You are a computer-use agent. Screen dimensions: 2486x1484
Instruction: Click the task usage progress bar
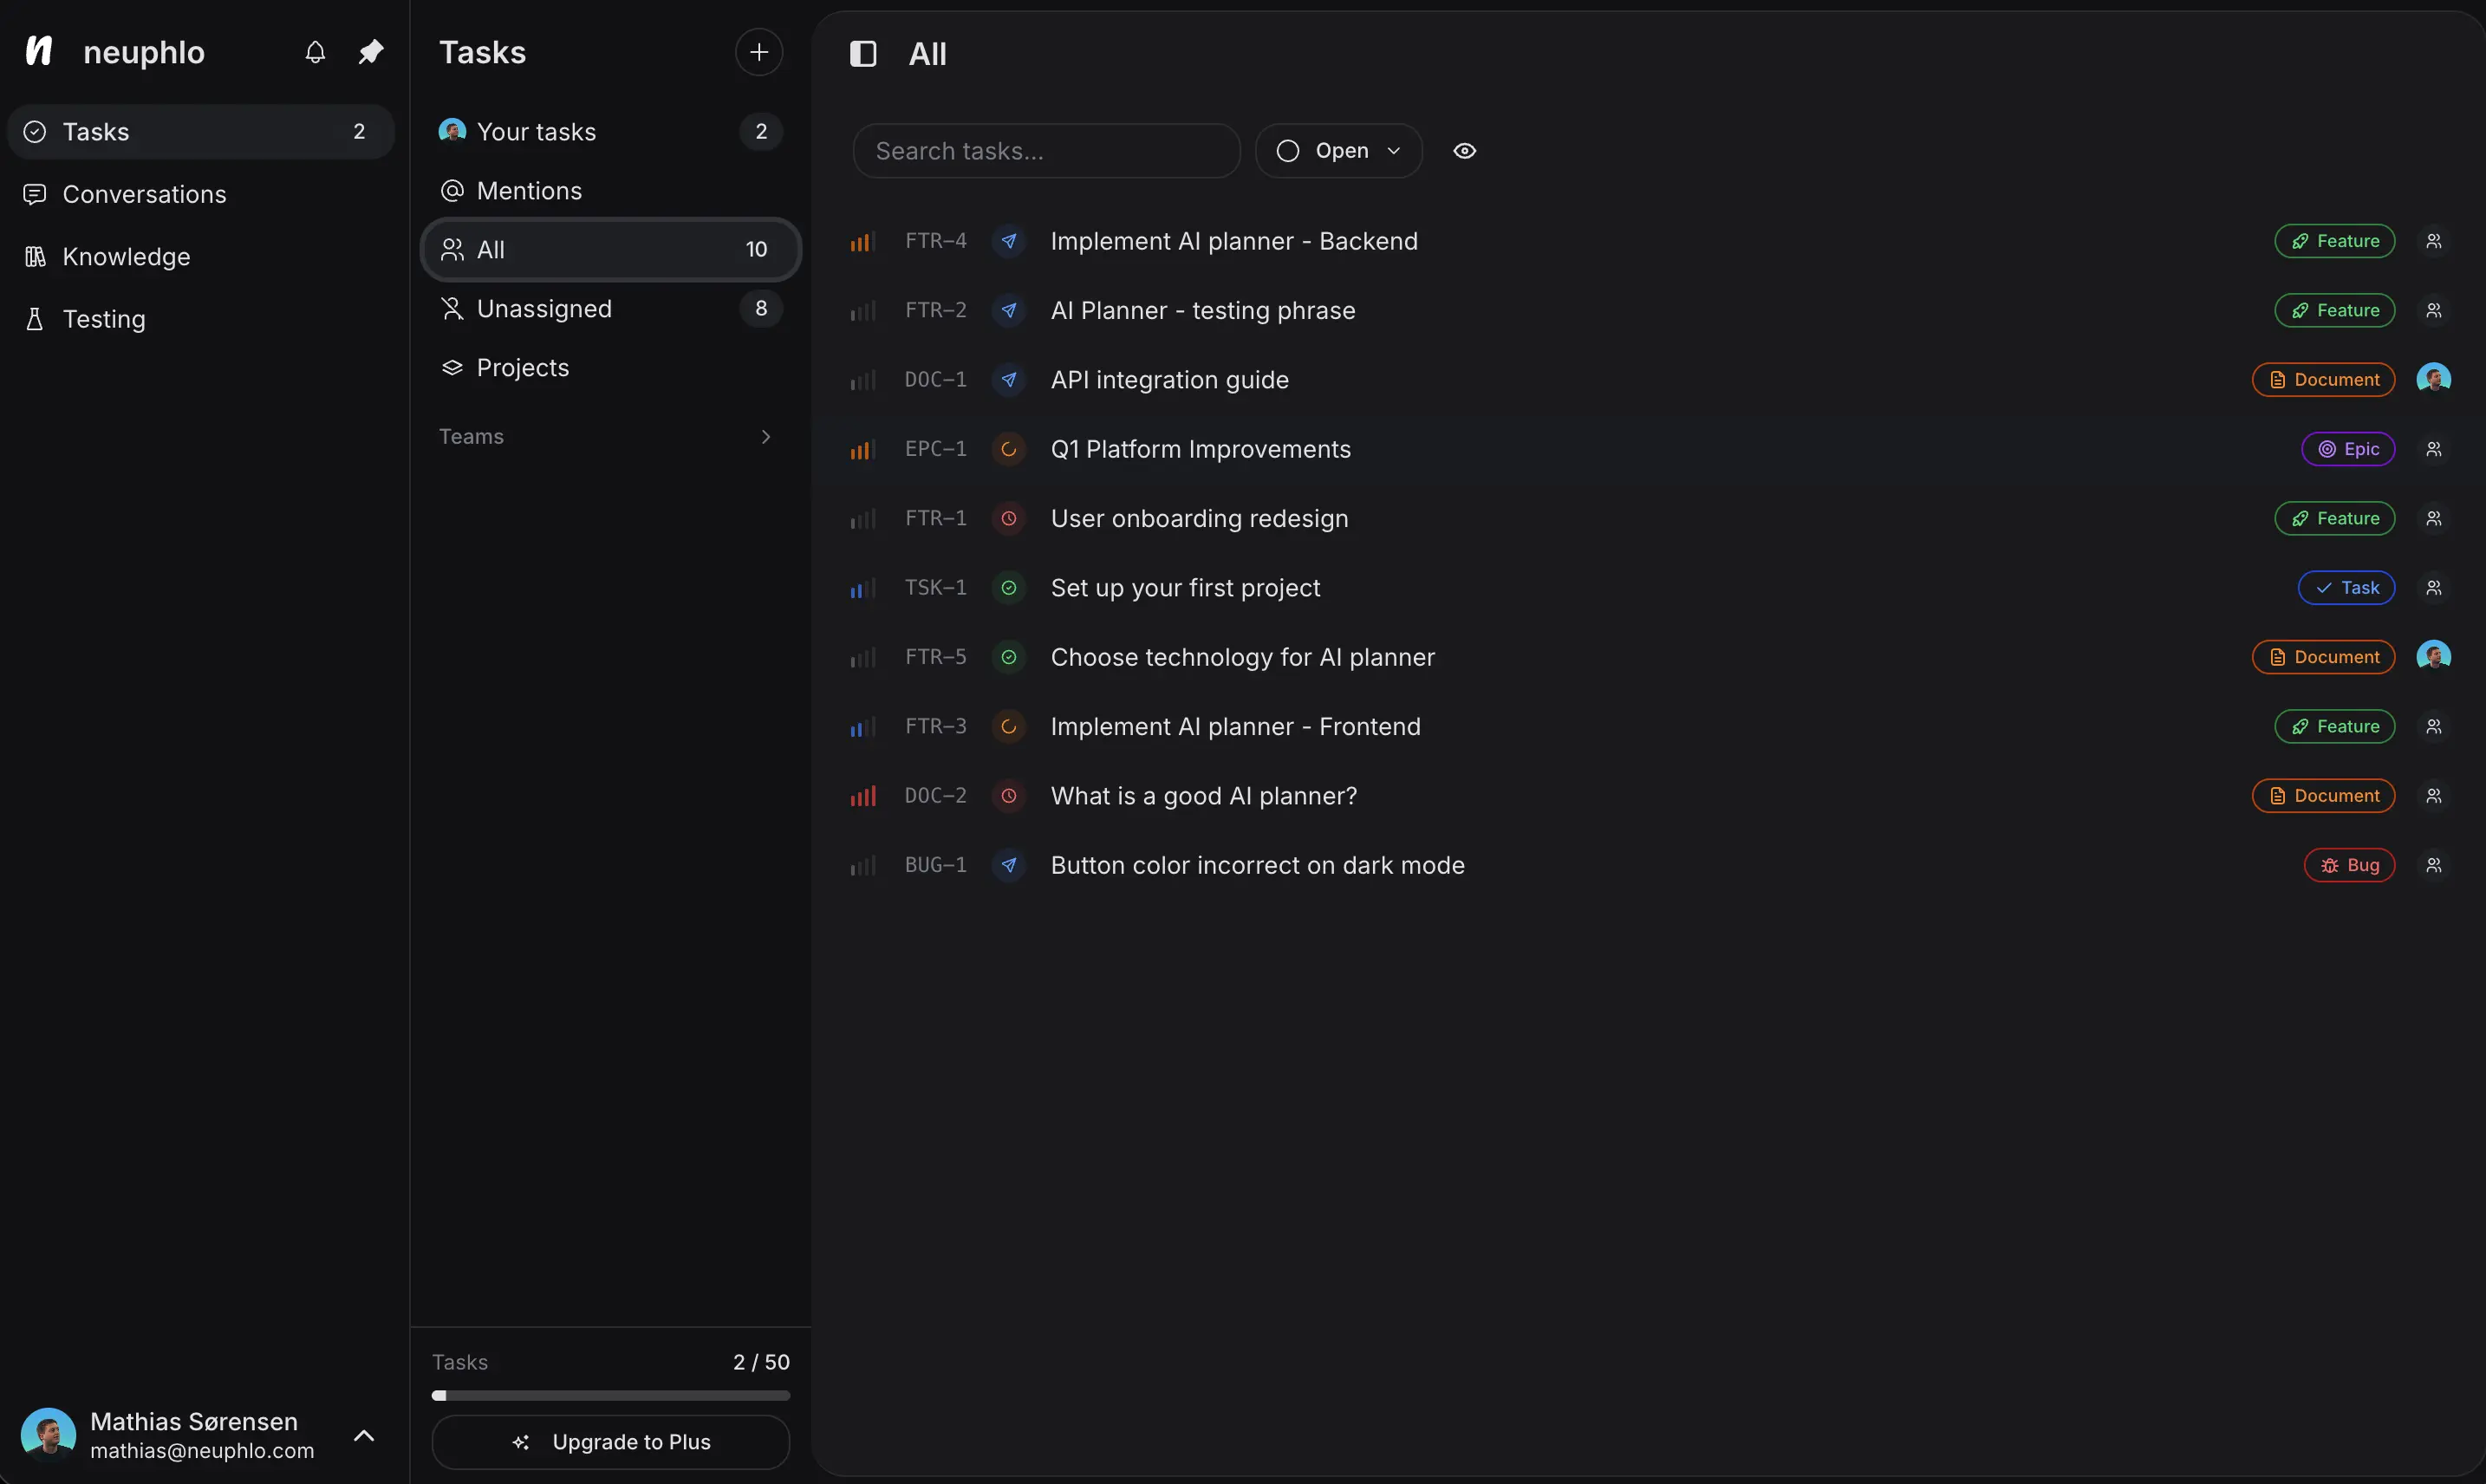tap(610, 1395)
